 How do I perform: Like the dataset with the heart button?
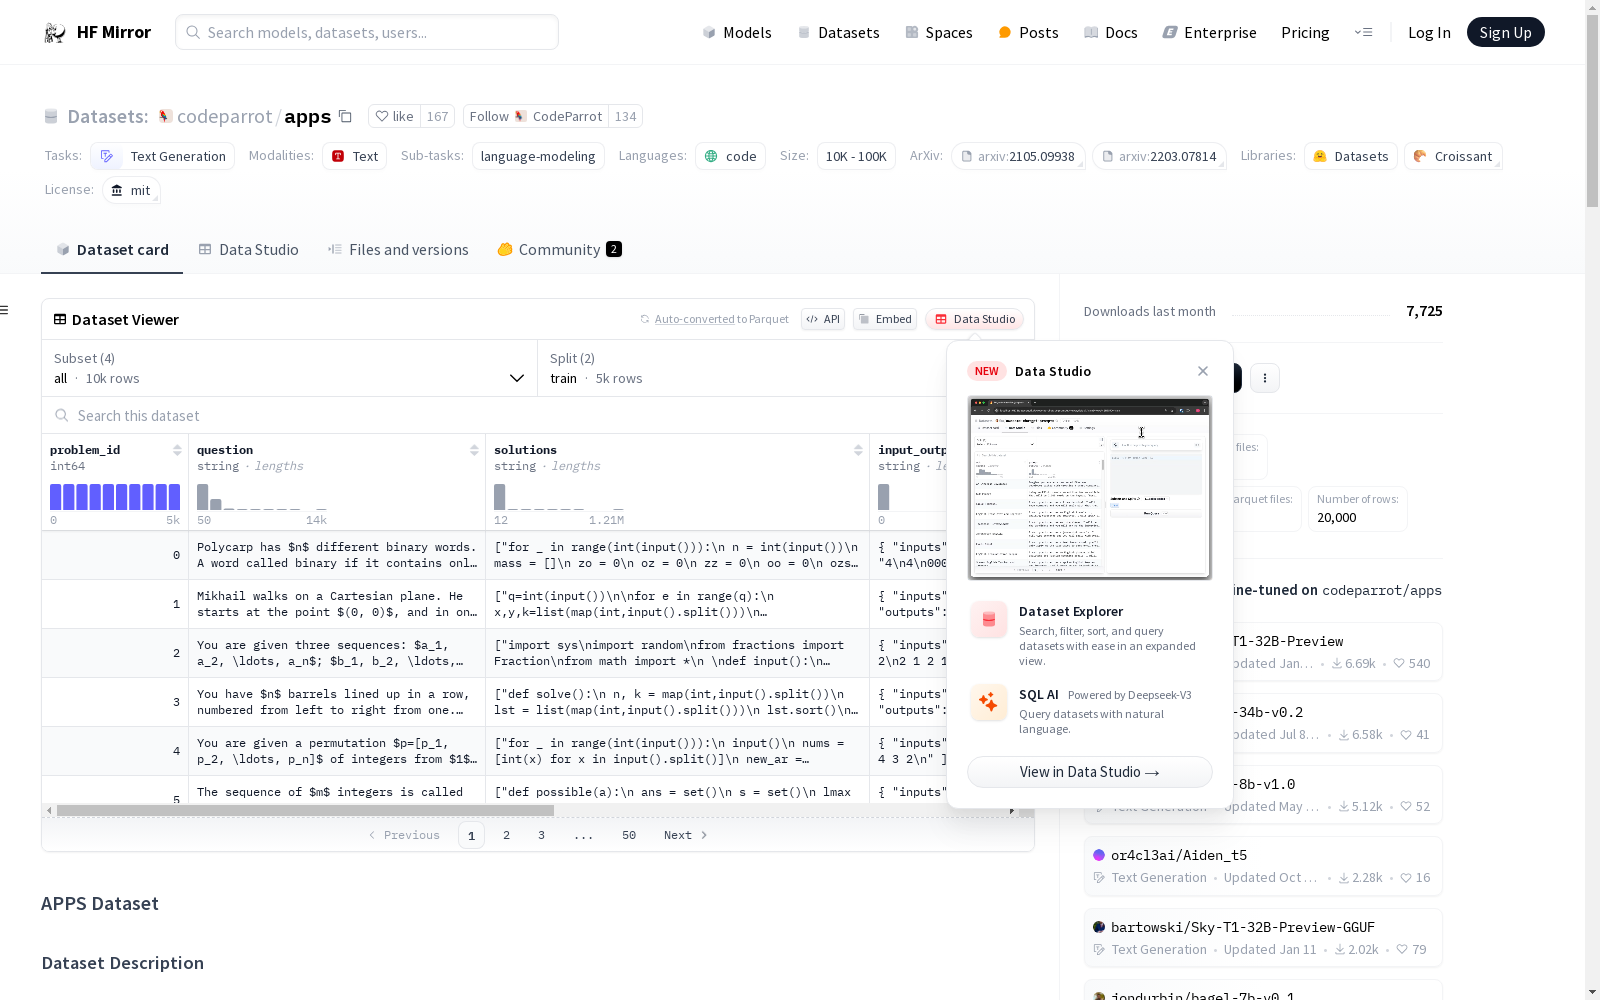coord(395,116)
